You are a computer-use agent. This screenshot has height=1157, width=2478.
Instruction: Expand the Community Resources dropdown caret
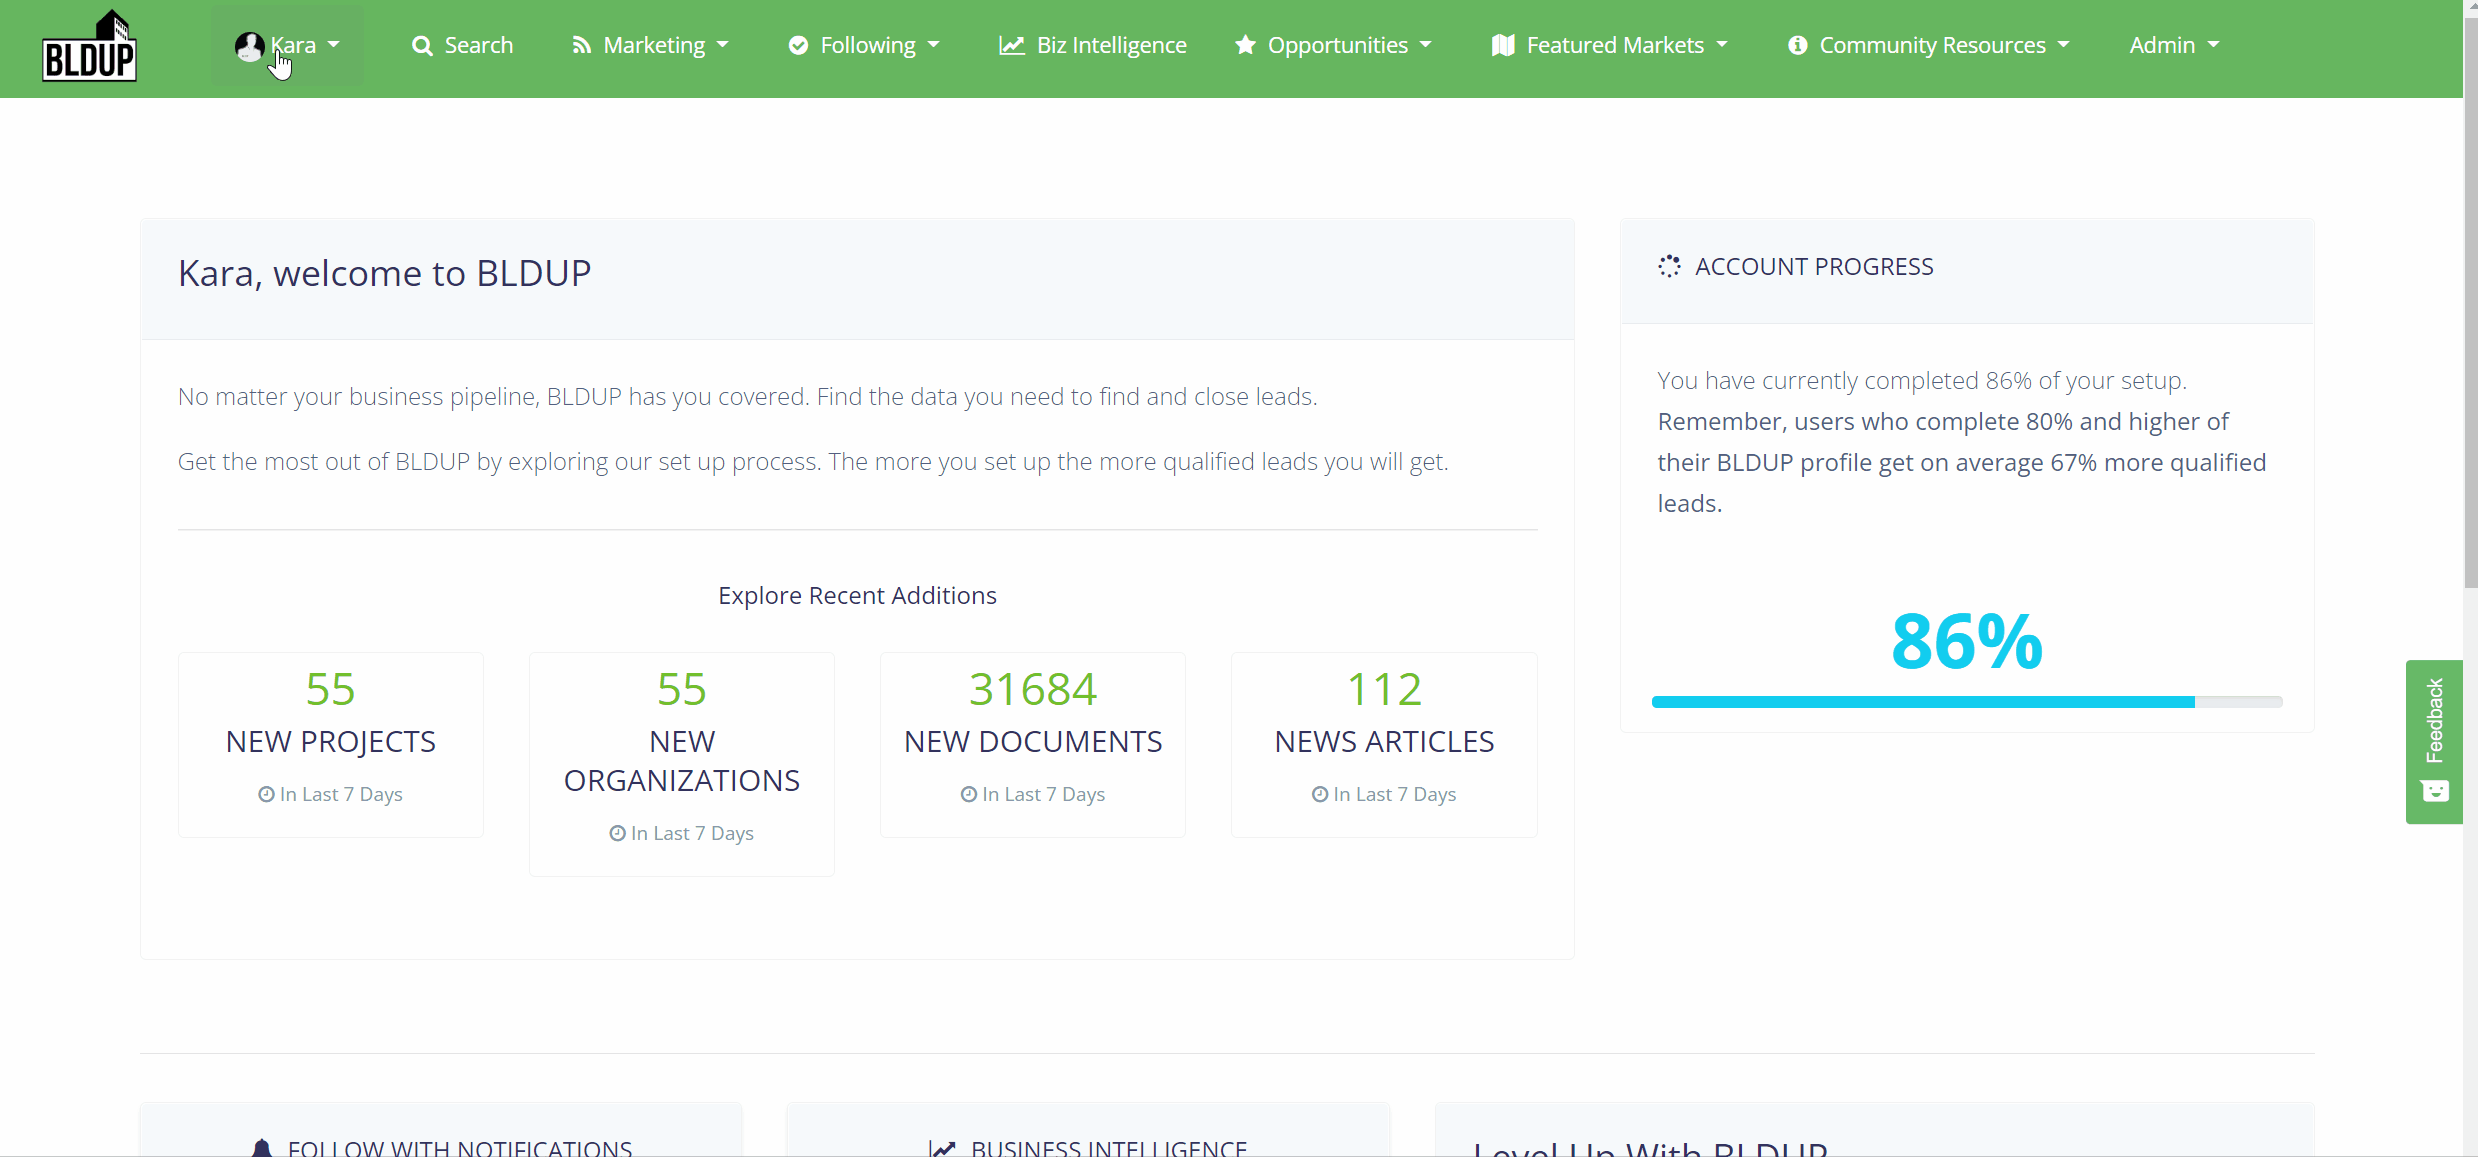tap(2064, 45)
